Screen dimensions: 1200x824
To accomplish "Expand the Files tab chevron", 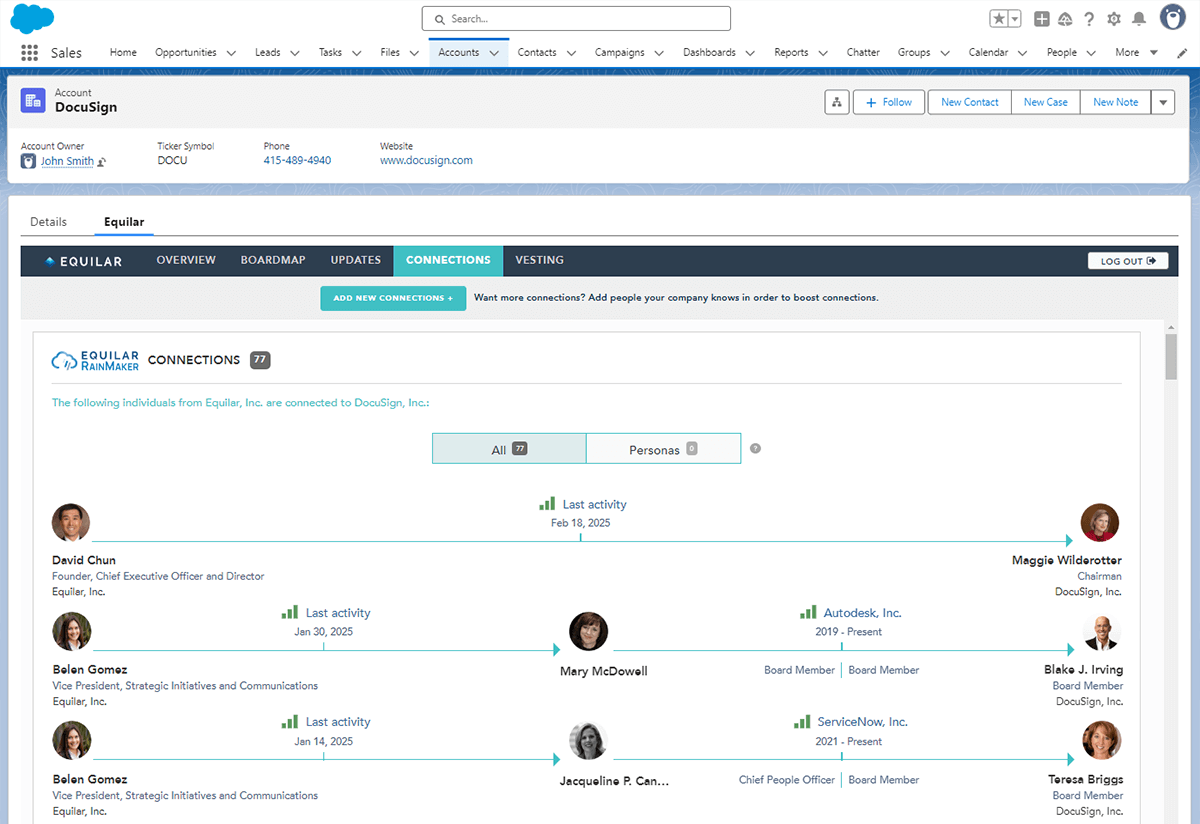I will [x=414, y=53].
